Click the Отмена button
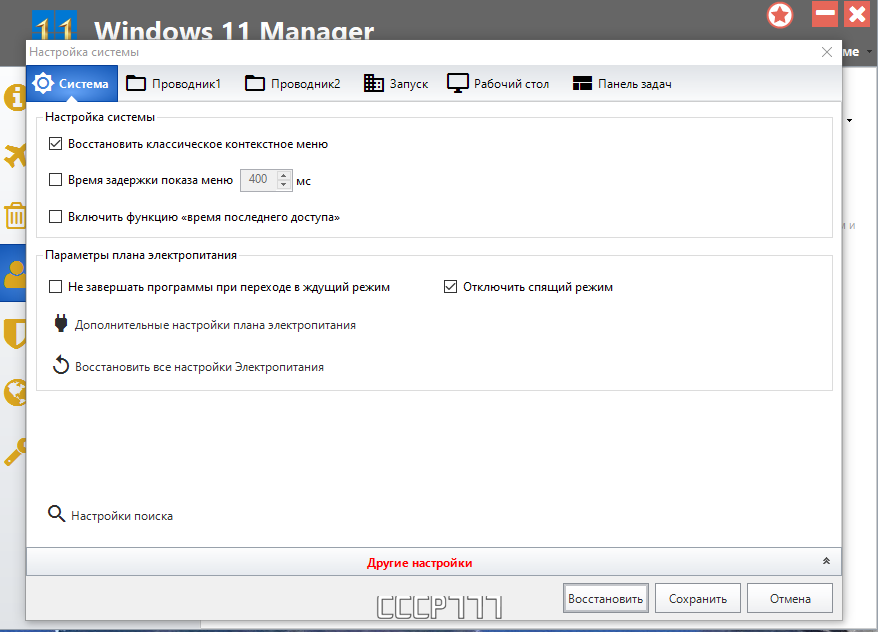The height and width of the screenshot is (632, 878). pos(790,598)
